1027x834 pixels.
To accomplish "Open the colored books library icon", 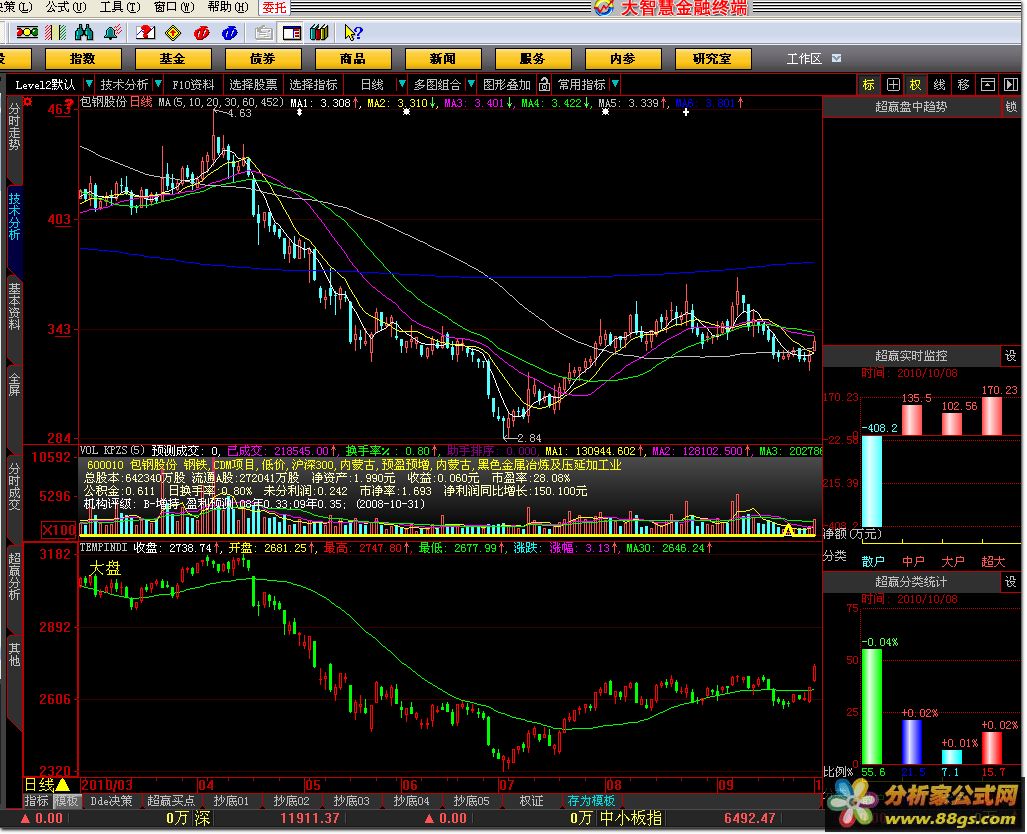I will click(320, 32).
